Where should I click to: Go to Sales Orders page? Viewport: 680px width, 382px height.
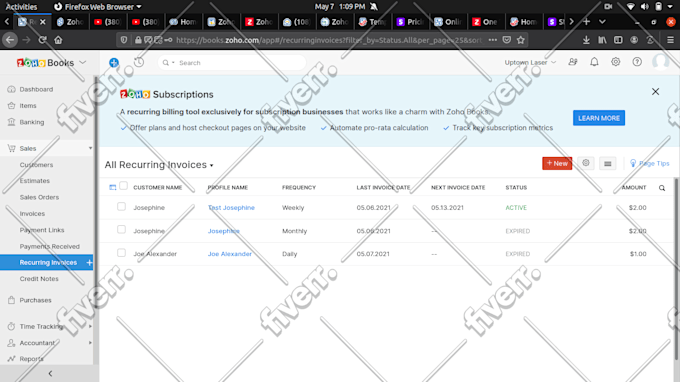click(39, 197)
